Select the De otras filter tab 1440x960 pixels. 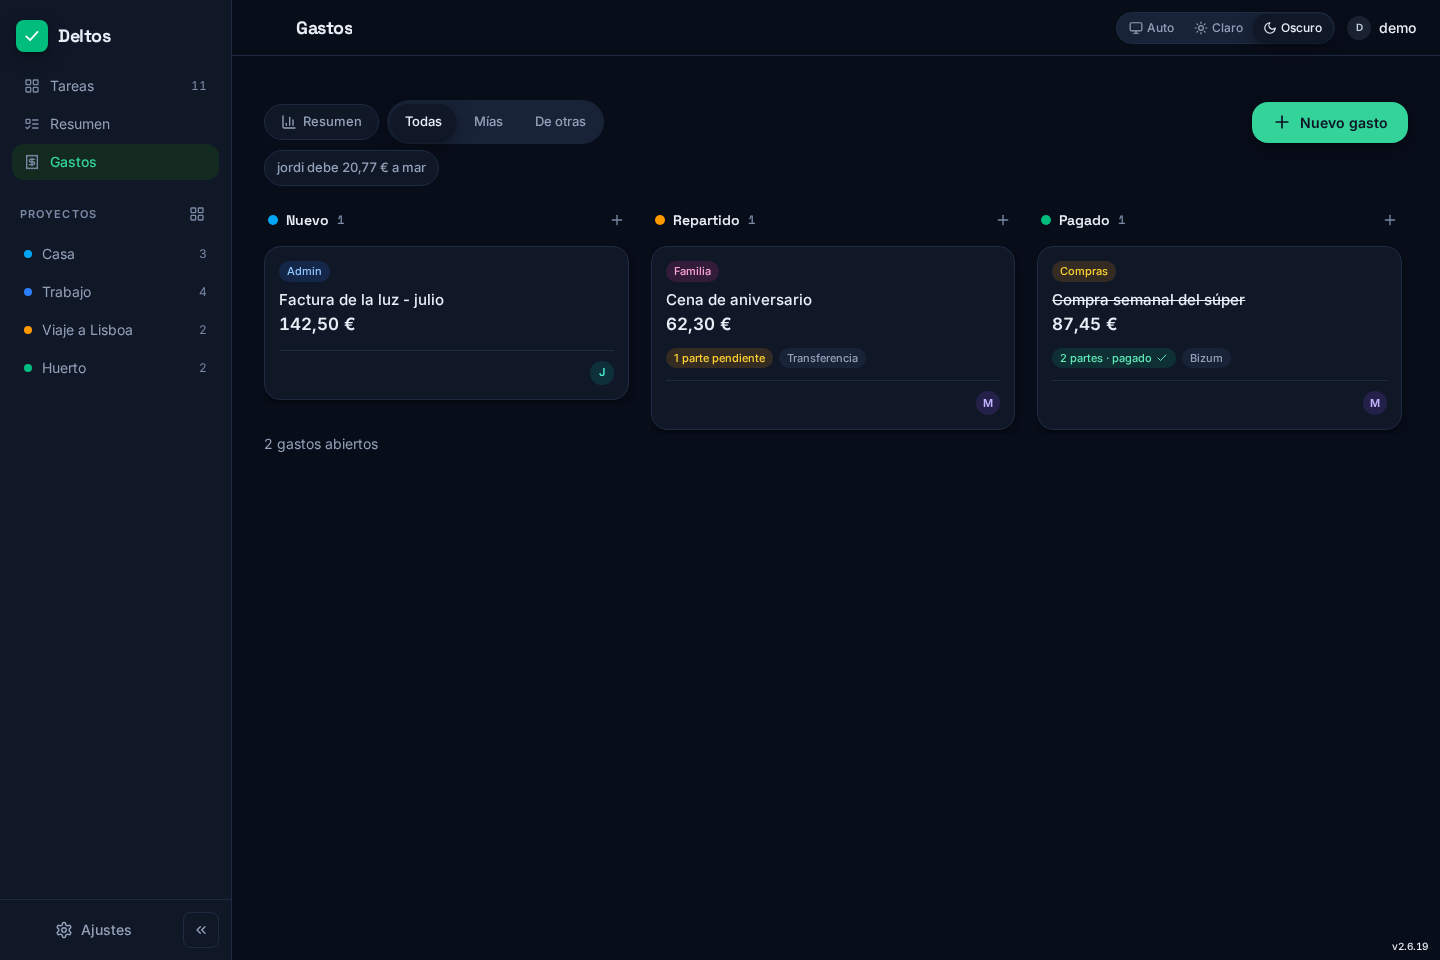click(560, 122)
